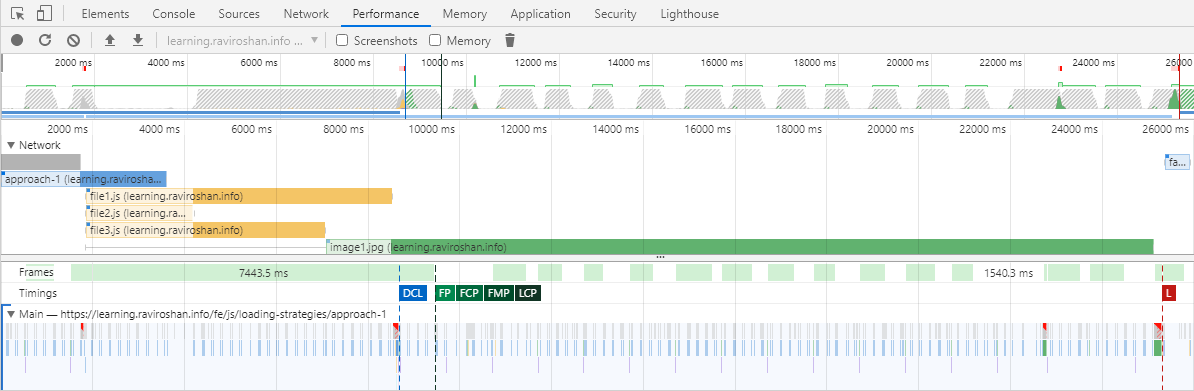The width and height of the screenshot is (1194, 391).
Task: Open the Lighthouse tab
Action: [690, 14]
